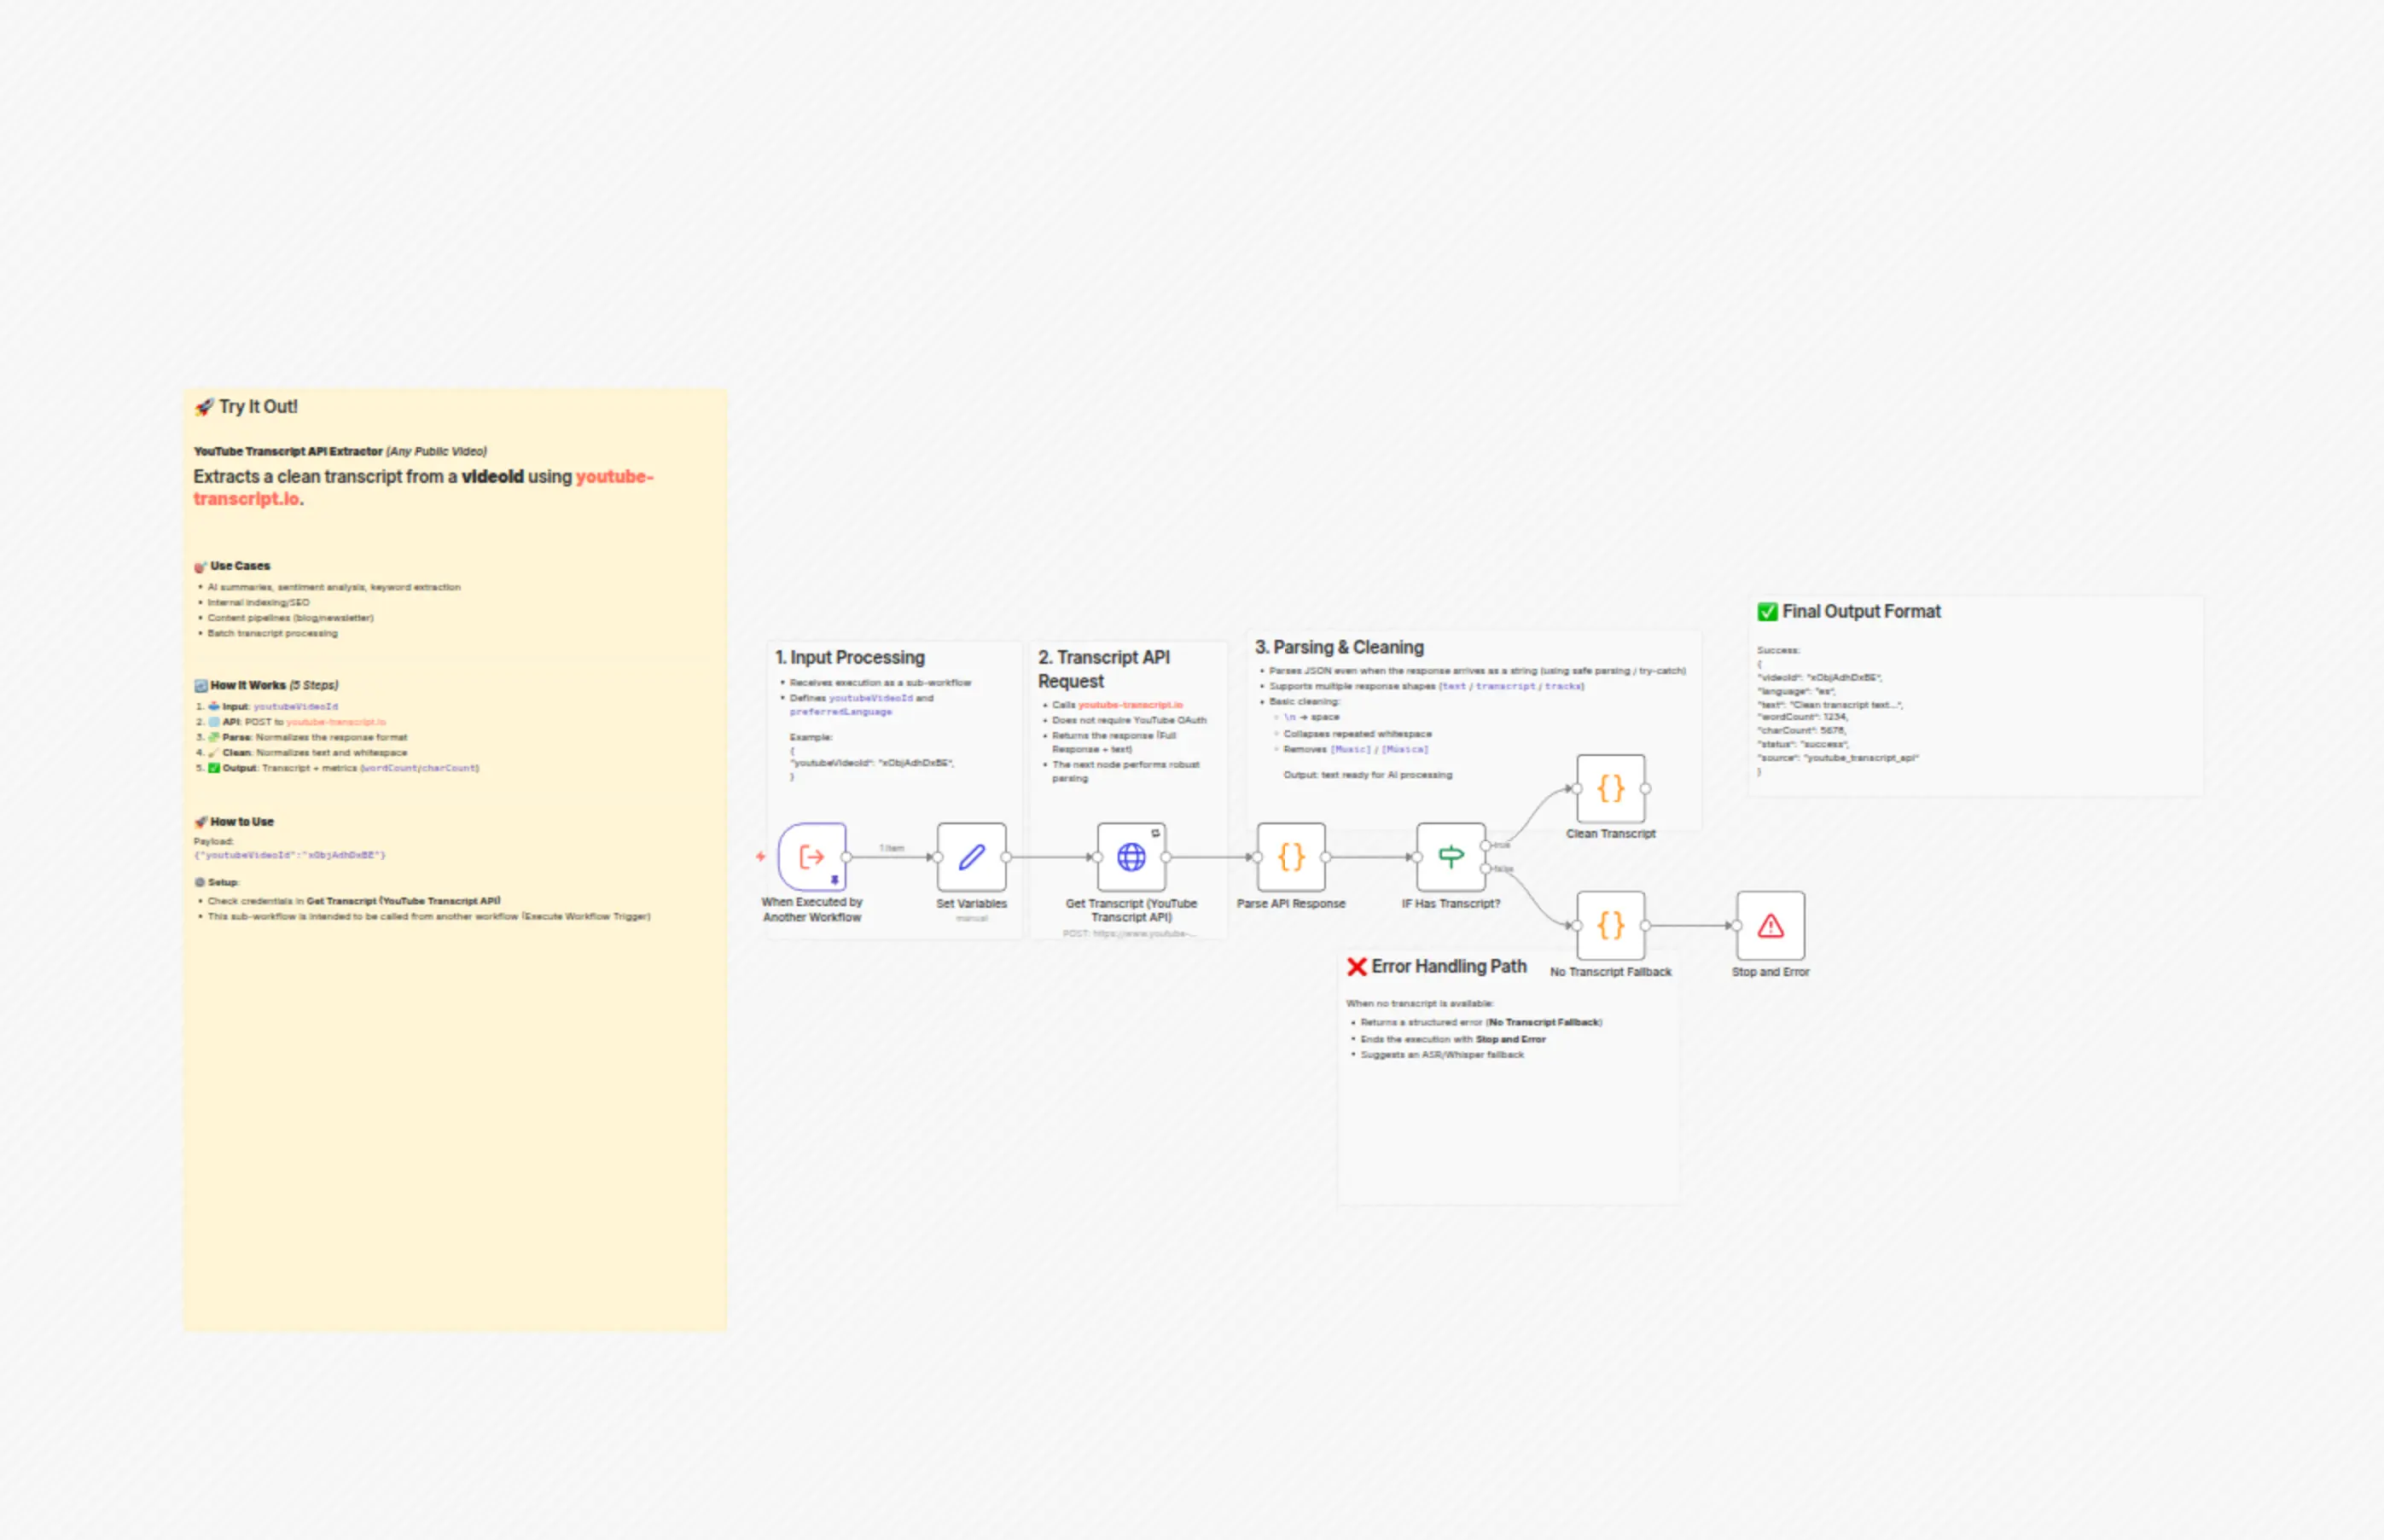Open the Set Variables pencil node
The height and width of the screenshot is (1540, 2384).
coord(971,857)
